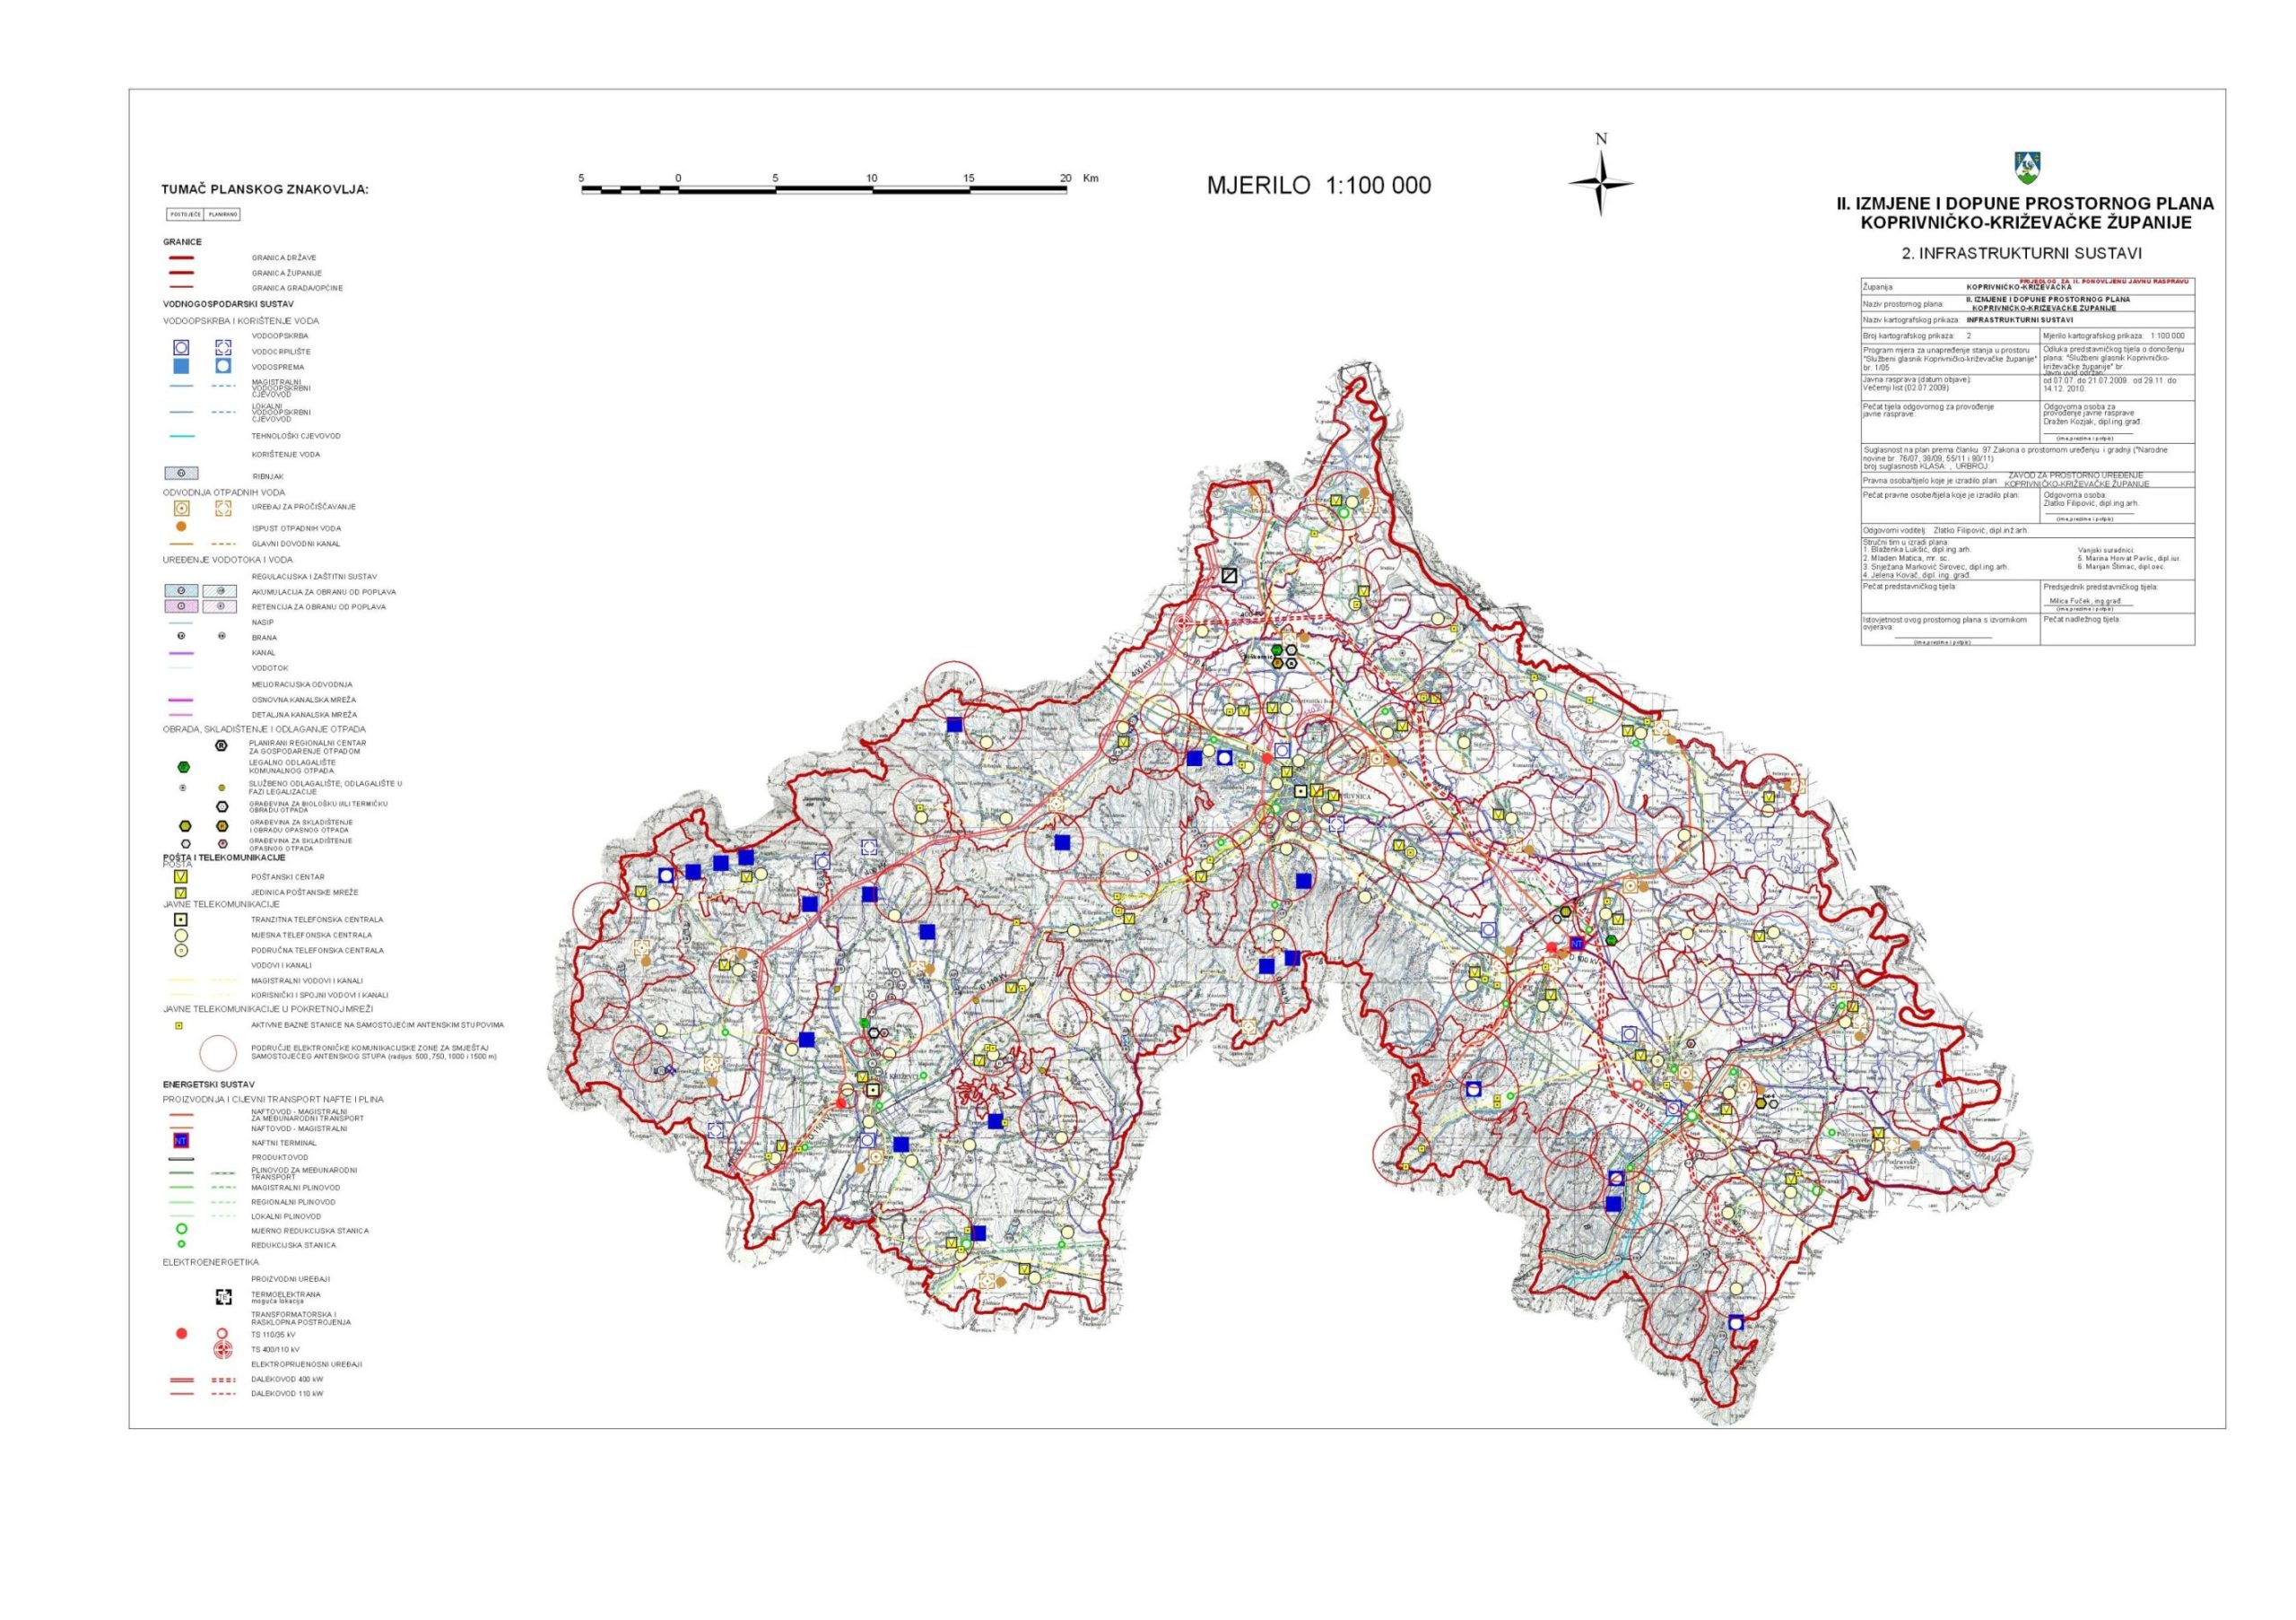Viewport: 2296px width, 1620px height.
Task: Click the 2. INFRASTRUKTURNI SUSTAVI title
Action: (x=2024, y=253)
